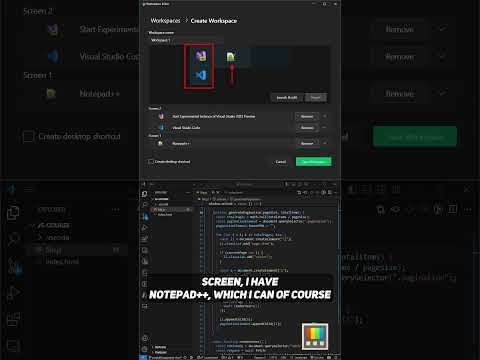Enable Create desktop shortcut checkbox

tap(151, 162)
